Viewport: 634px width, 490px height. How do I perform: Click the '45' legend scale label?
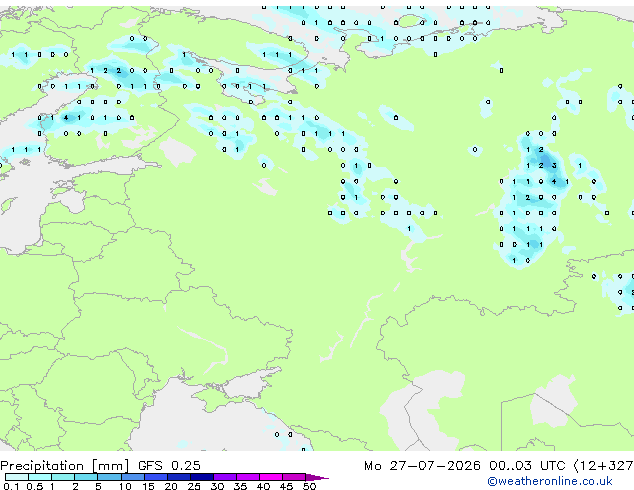click(286, 486)
